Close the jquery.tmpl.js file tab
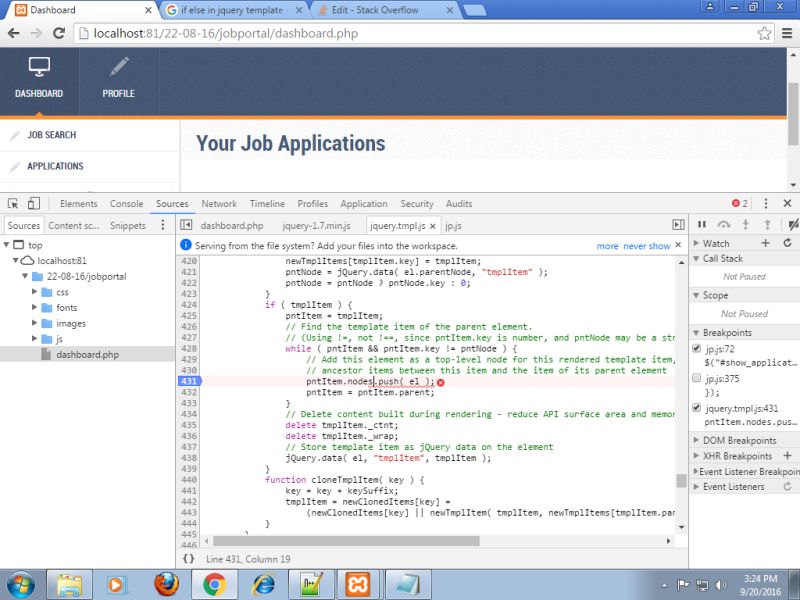 (433, 226)
